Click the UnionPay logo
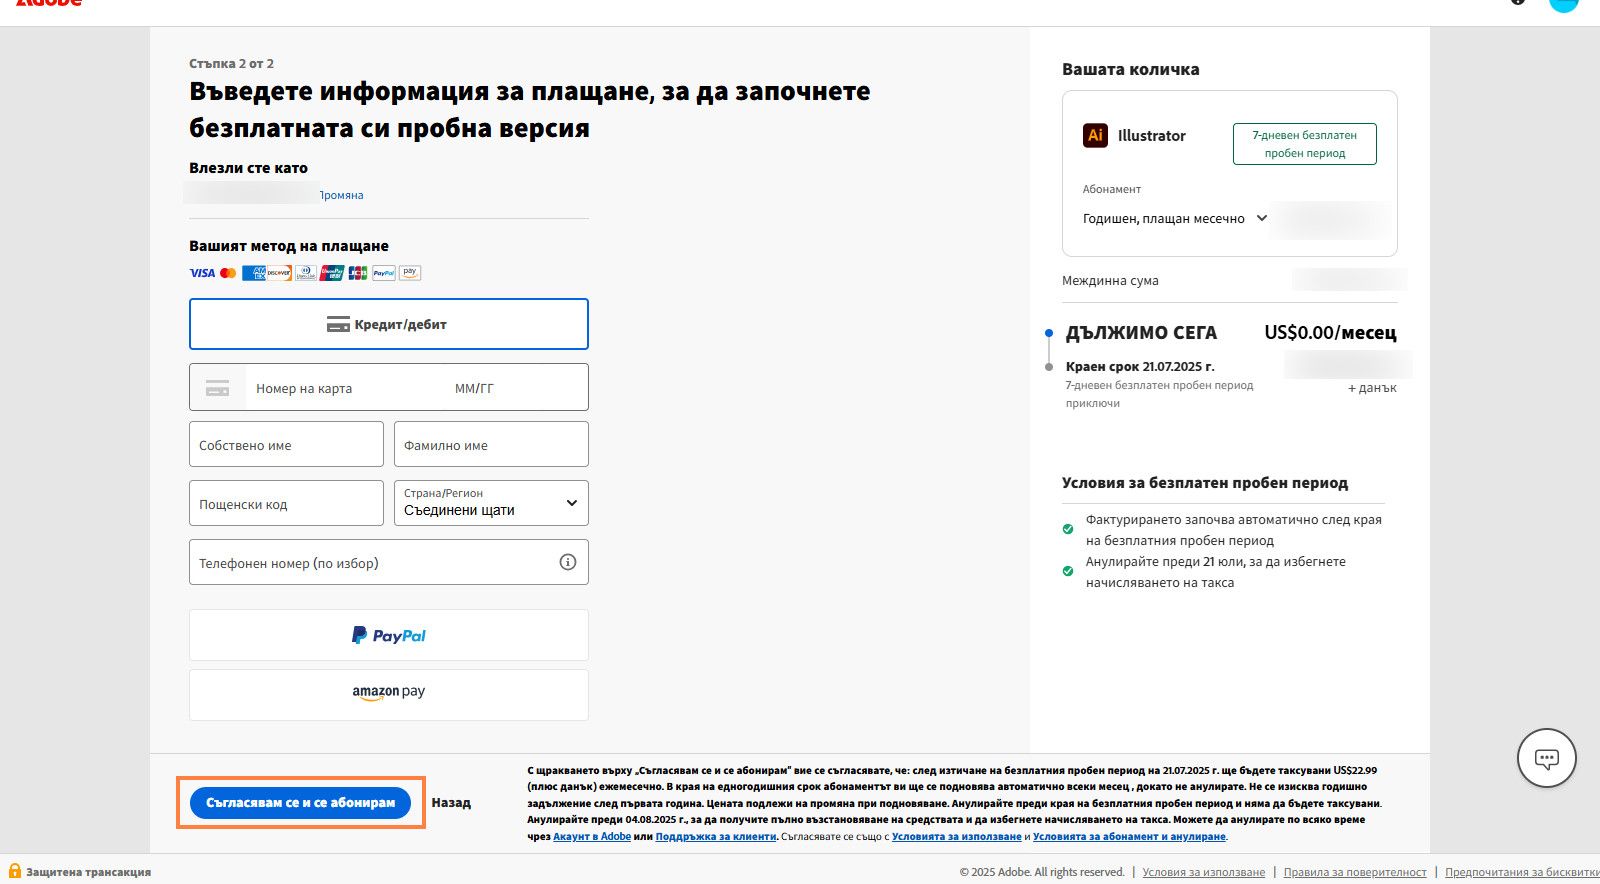This screenshot has width=1600, height=884. coord(332,273)
